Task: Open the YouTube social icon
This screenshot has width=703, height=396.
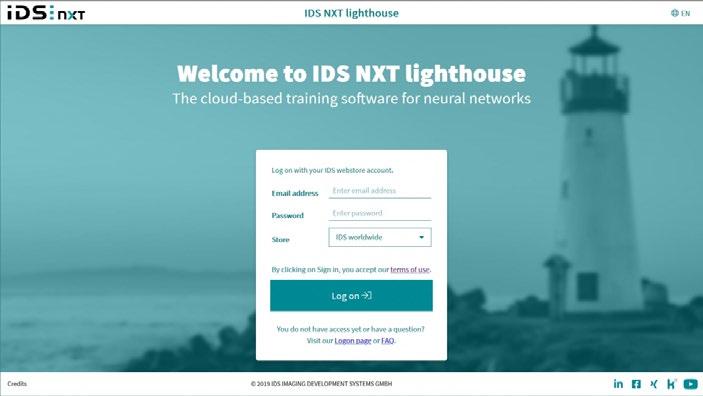Action: pyautogui.click(x=690, y=384)
